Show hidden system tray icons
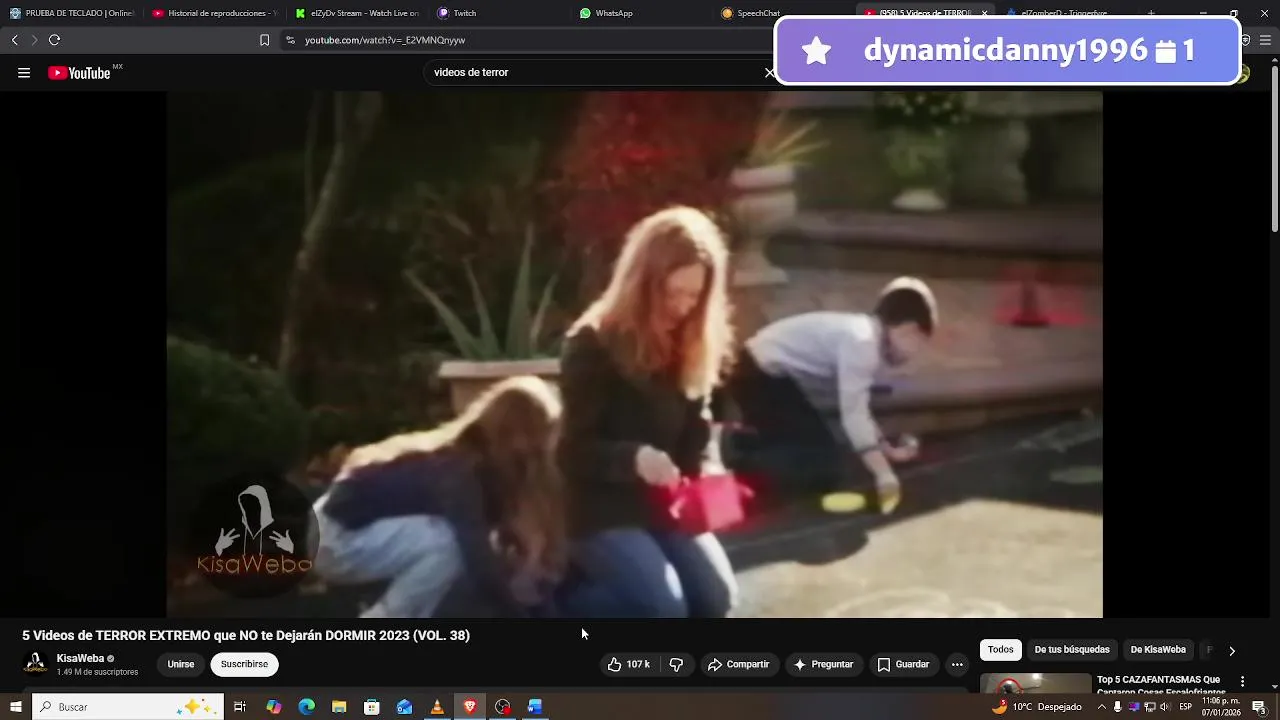The height and width of the screenshot is (720, 1280). (1102, 707)
